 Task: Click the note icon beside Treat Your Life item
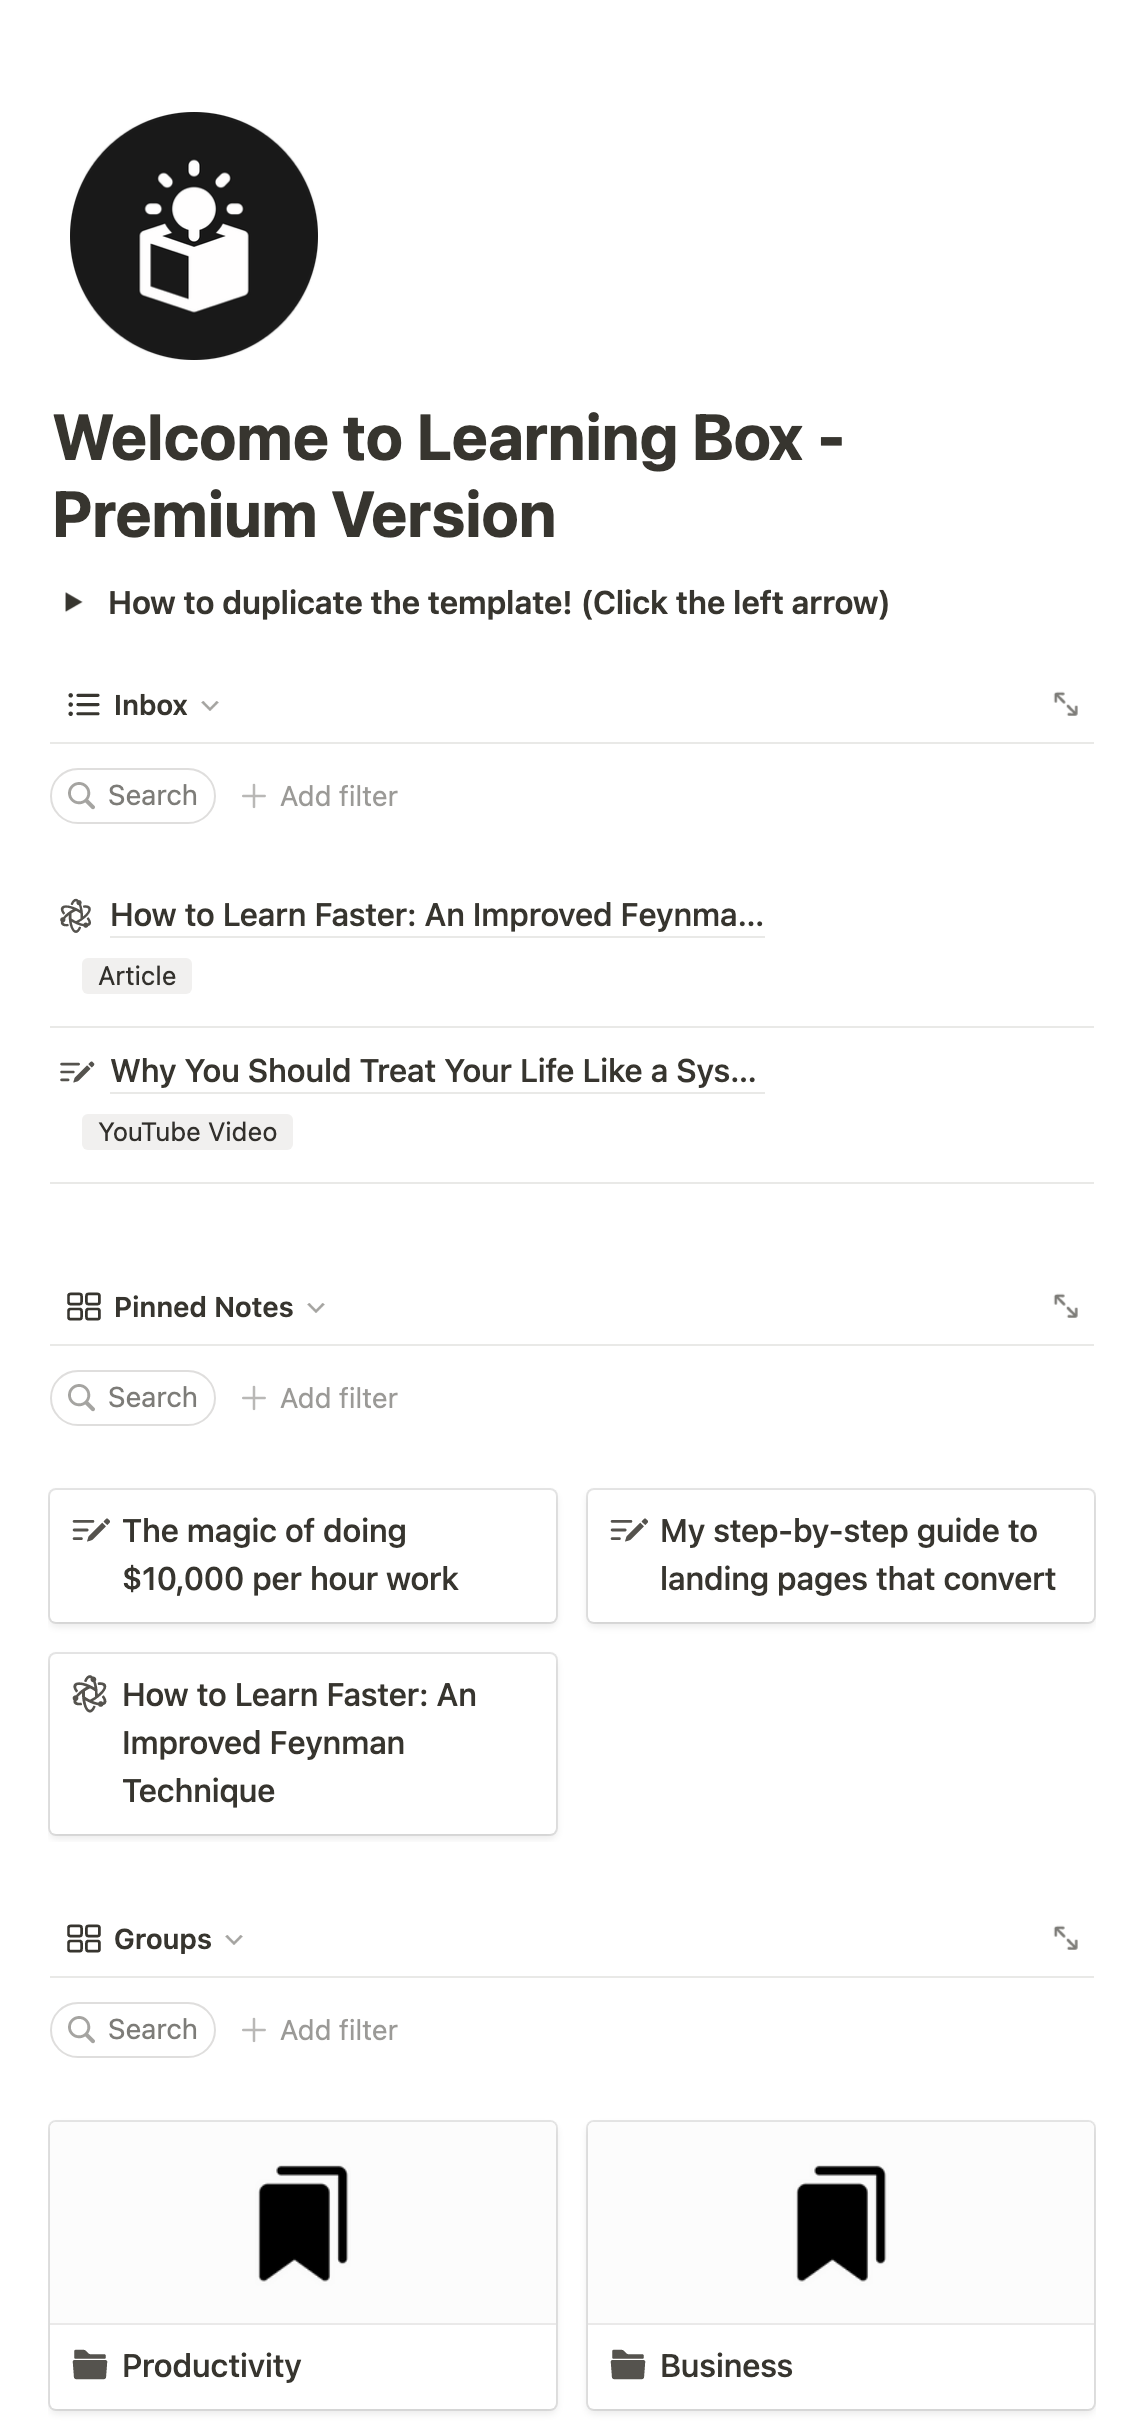(x=77, y=1071)
